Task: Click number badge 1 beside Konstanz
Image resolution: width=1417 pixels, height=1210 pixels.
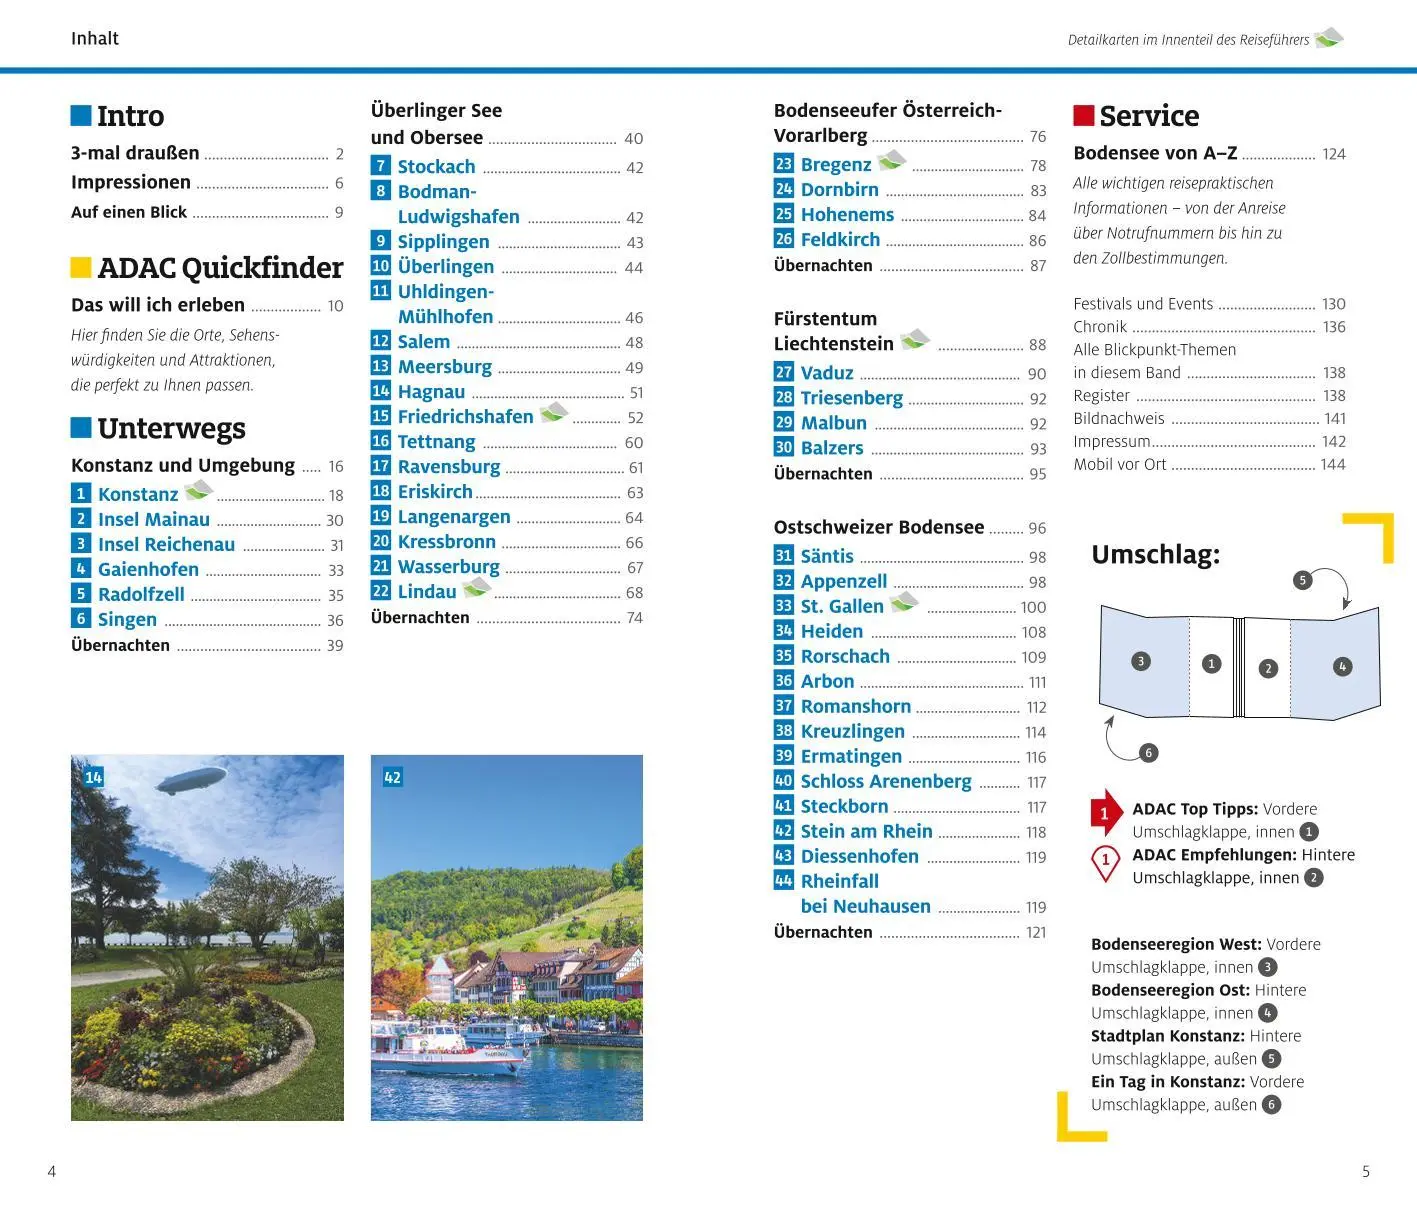Action: pyautogui.click(x=81, y=493)
